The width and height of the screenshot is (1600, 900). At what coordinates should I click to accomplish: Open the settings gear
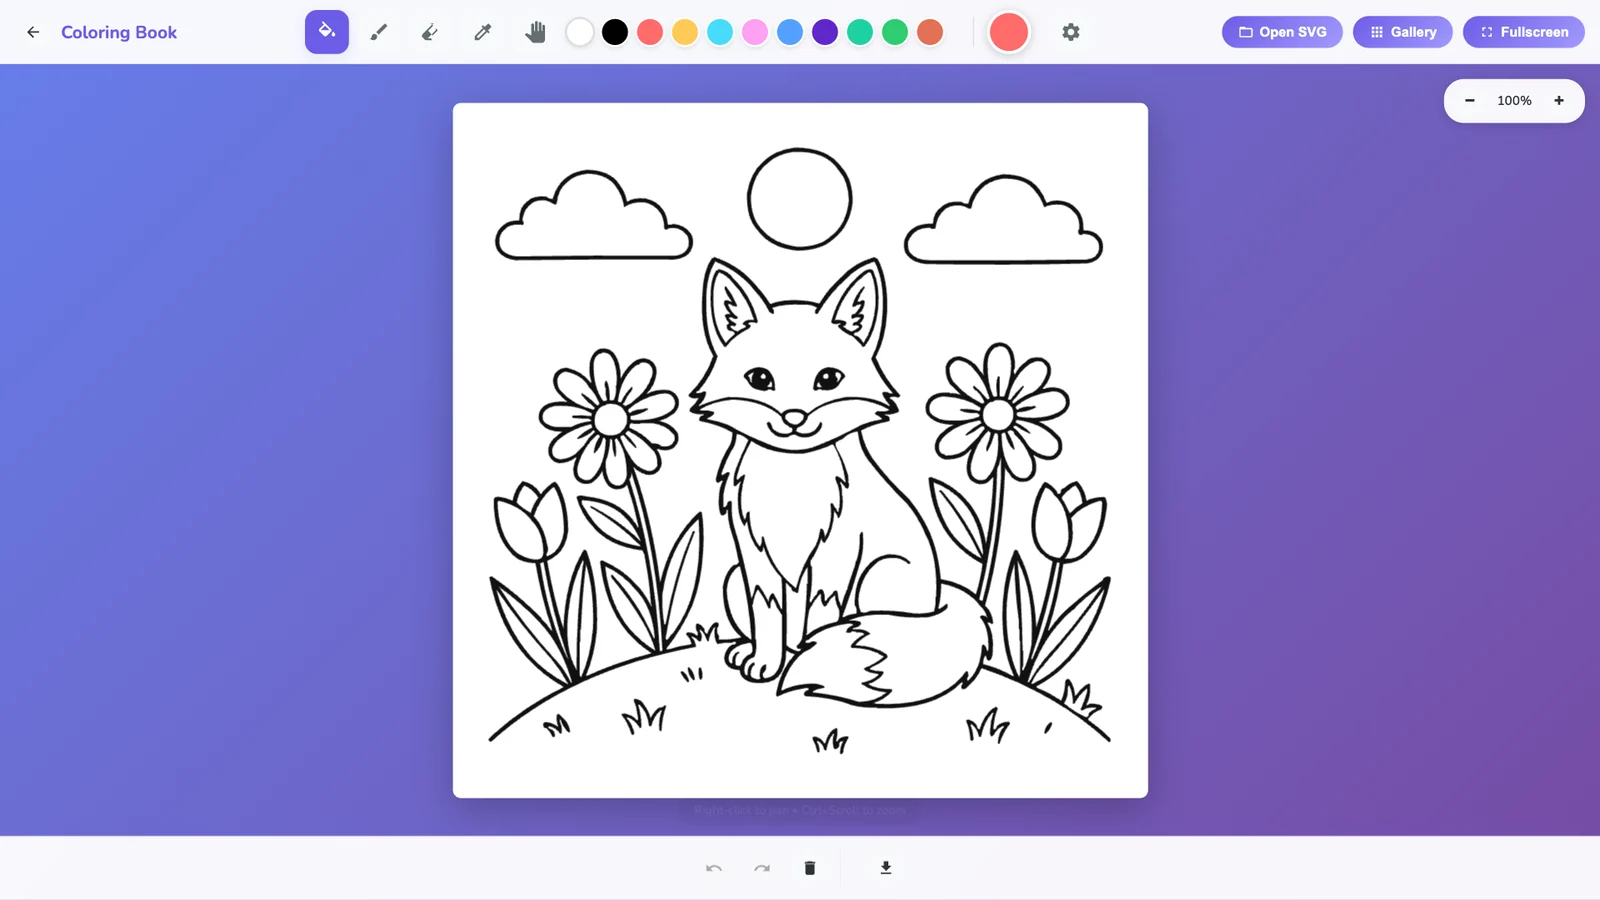[1071, 32]
